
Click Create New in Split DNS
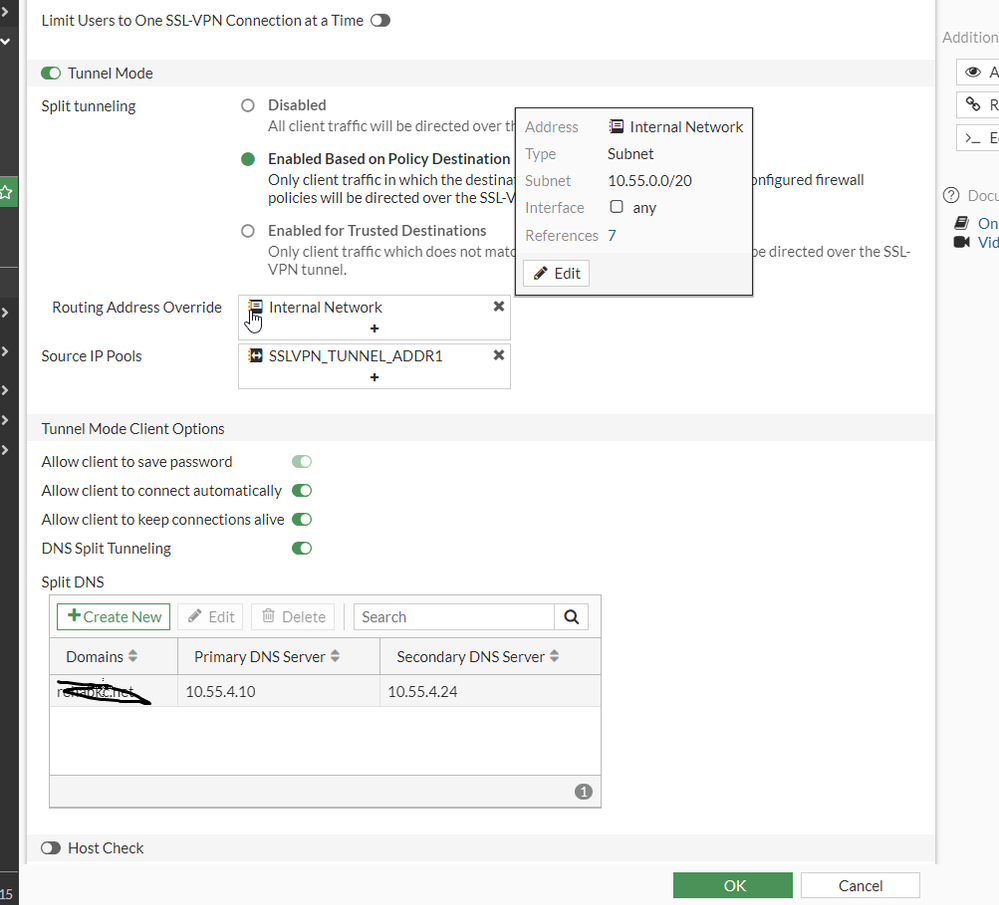pos(114,617)
